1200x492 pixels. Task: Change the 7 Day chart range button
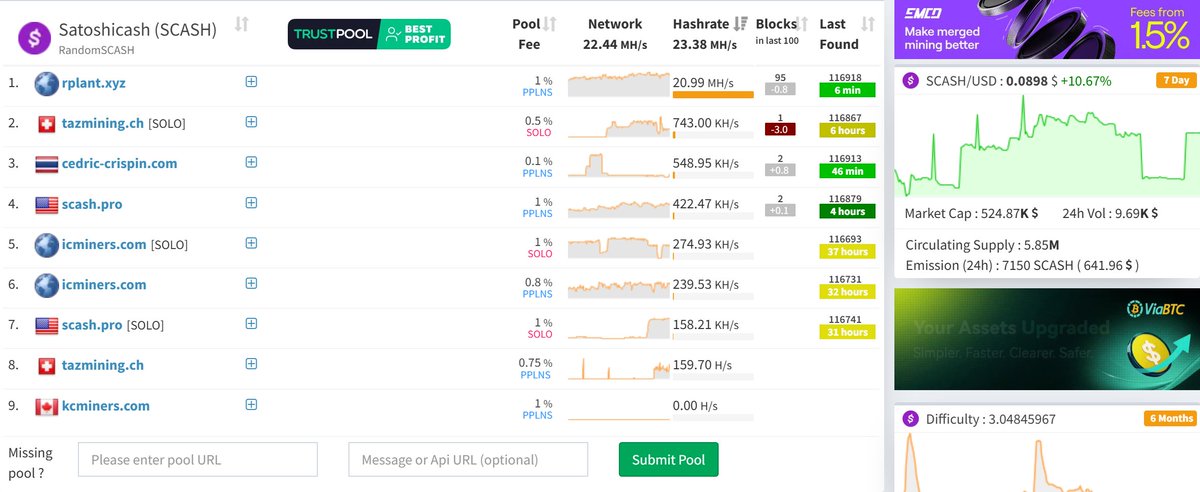click(x=1174, y=80)
